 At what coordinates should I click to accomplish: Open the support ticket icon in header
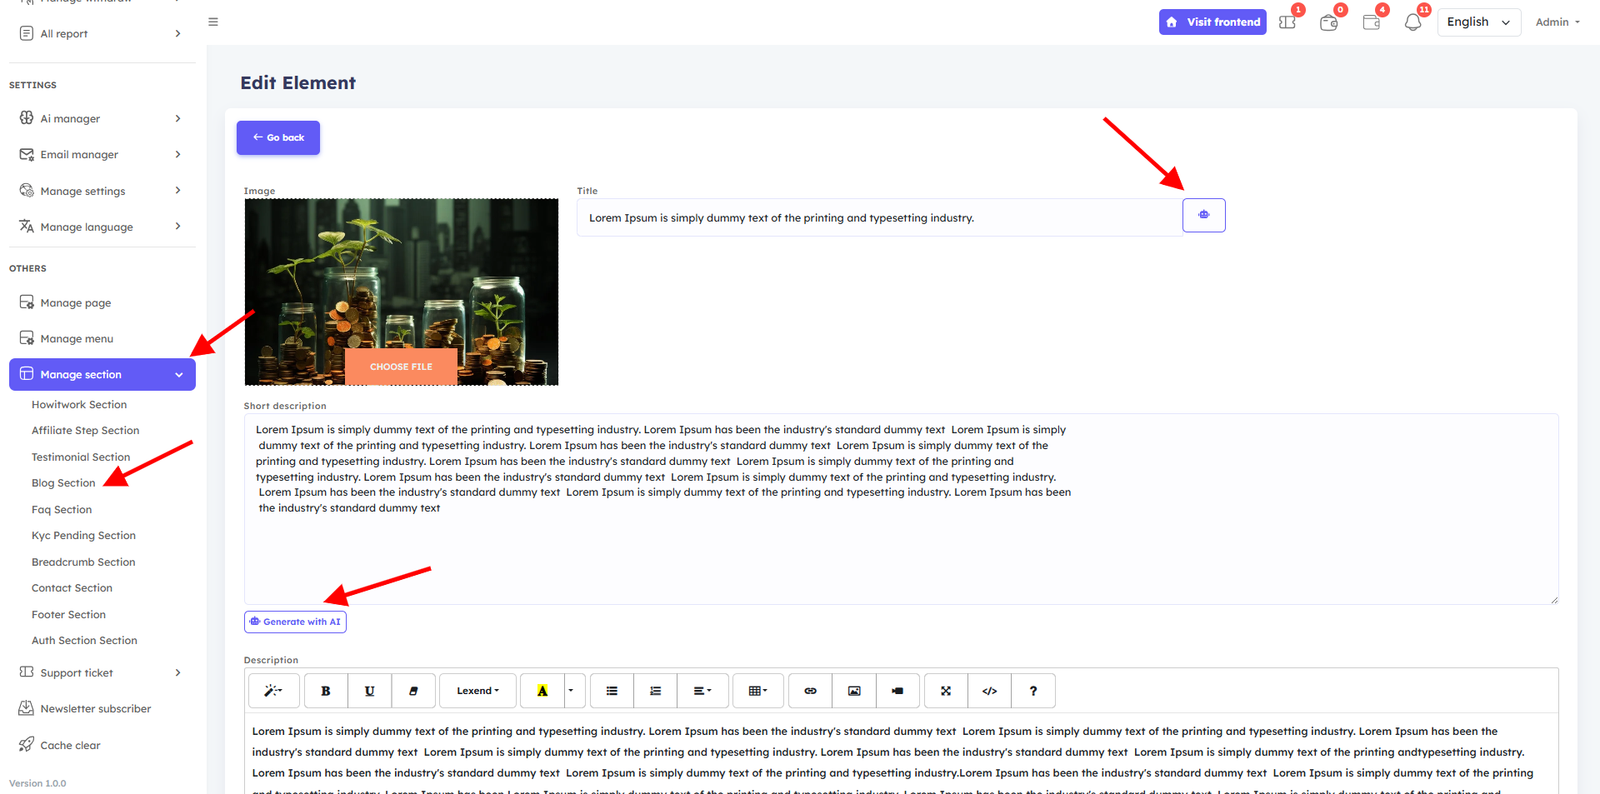(1287, 22)
